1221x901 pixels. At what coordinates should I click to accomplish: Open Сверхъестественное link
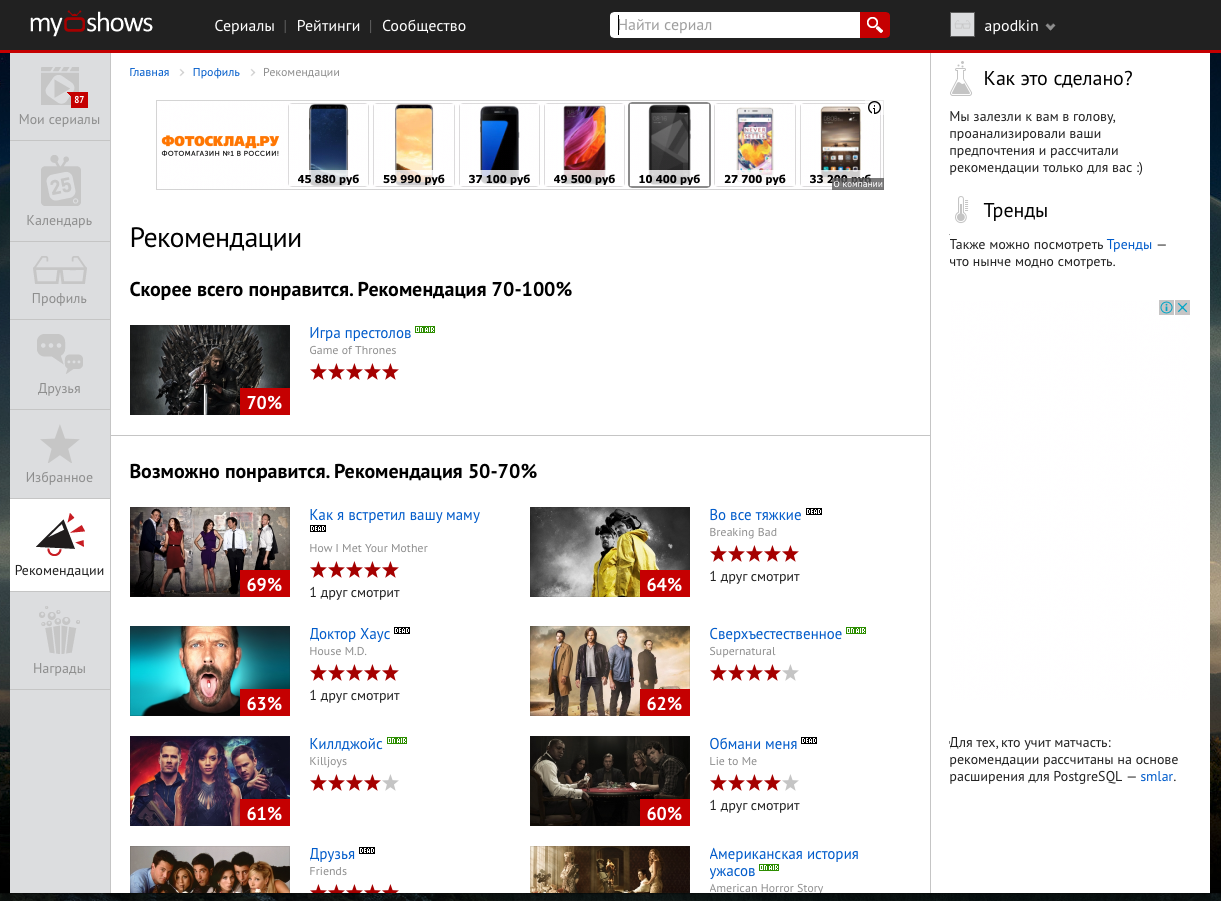(776, 634)
